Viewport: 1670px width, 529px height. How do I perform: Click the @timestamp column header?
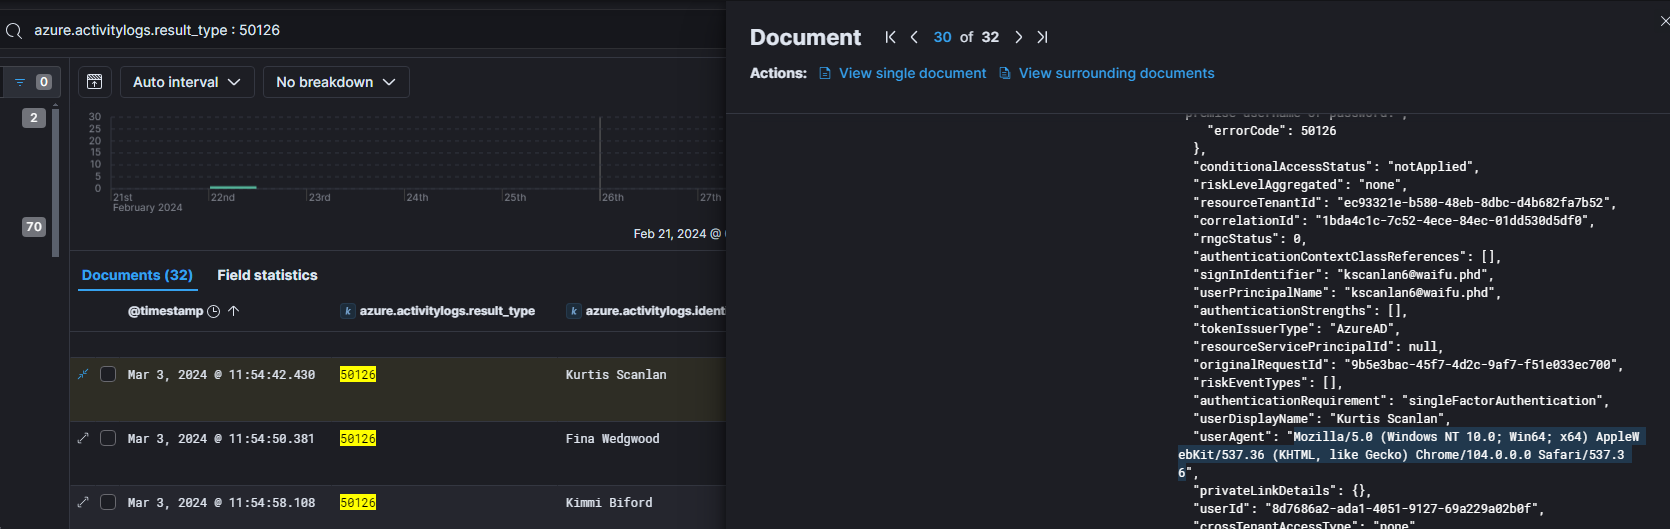tap(165, 311)
